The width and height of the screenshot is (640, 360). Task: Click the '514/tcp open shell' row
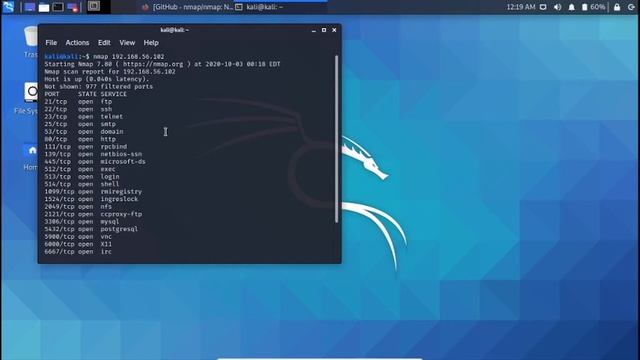82,184
